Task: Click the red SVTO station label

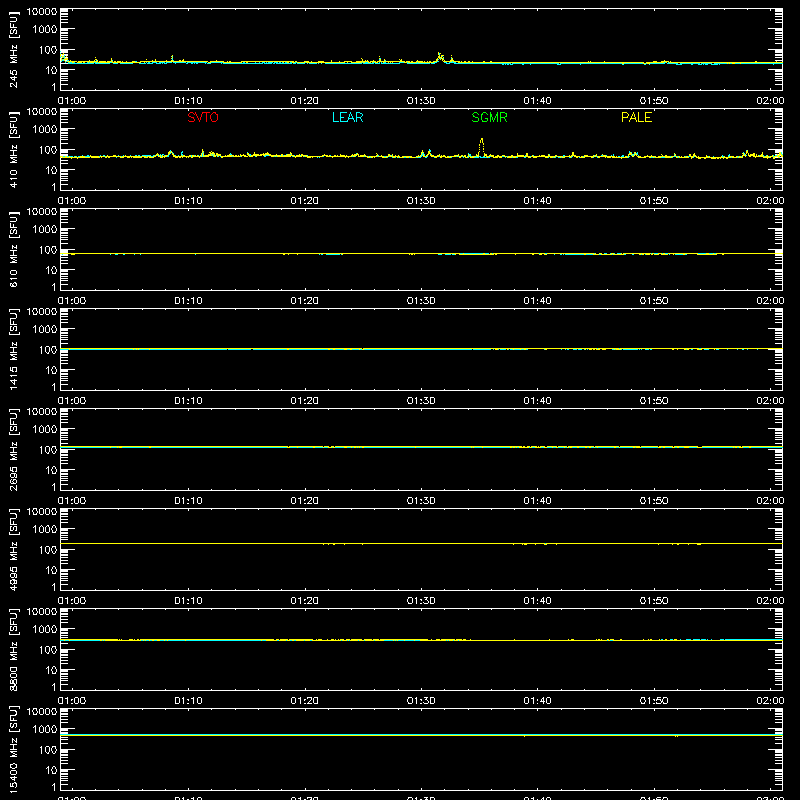Action: point(203,117)
